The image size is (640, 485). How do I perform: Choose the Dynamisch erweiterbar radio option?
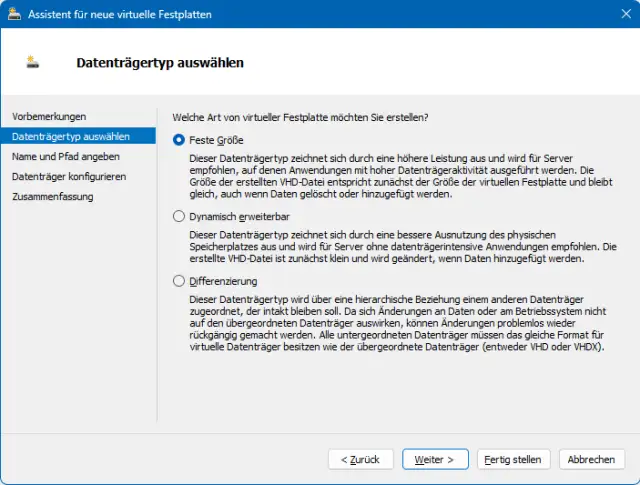coord(179,216)
